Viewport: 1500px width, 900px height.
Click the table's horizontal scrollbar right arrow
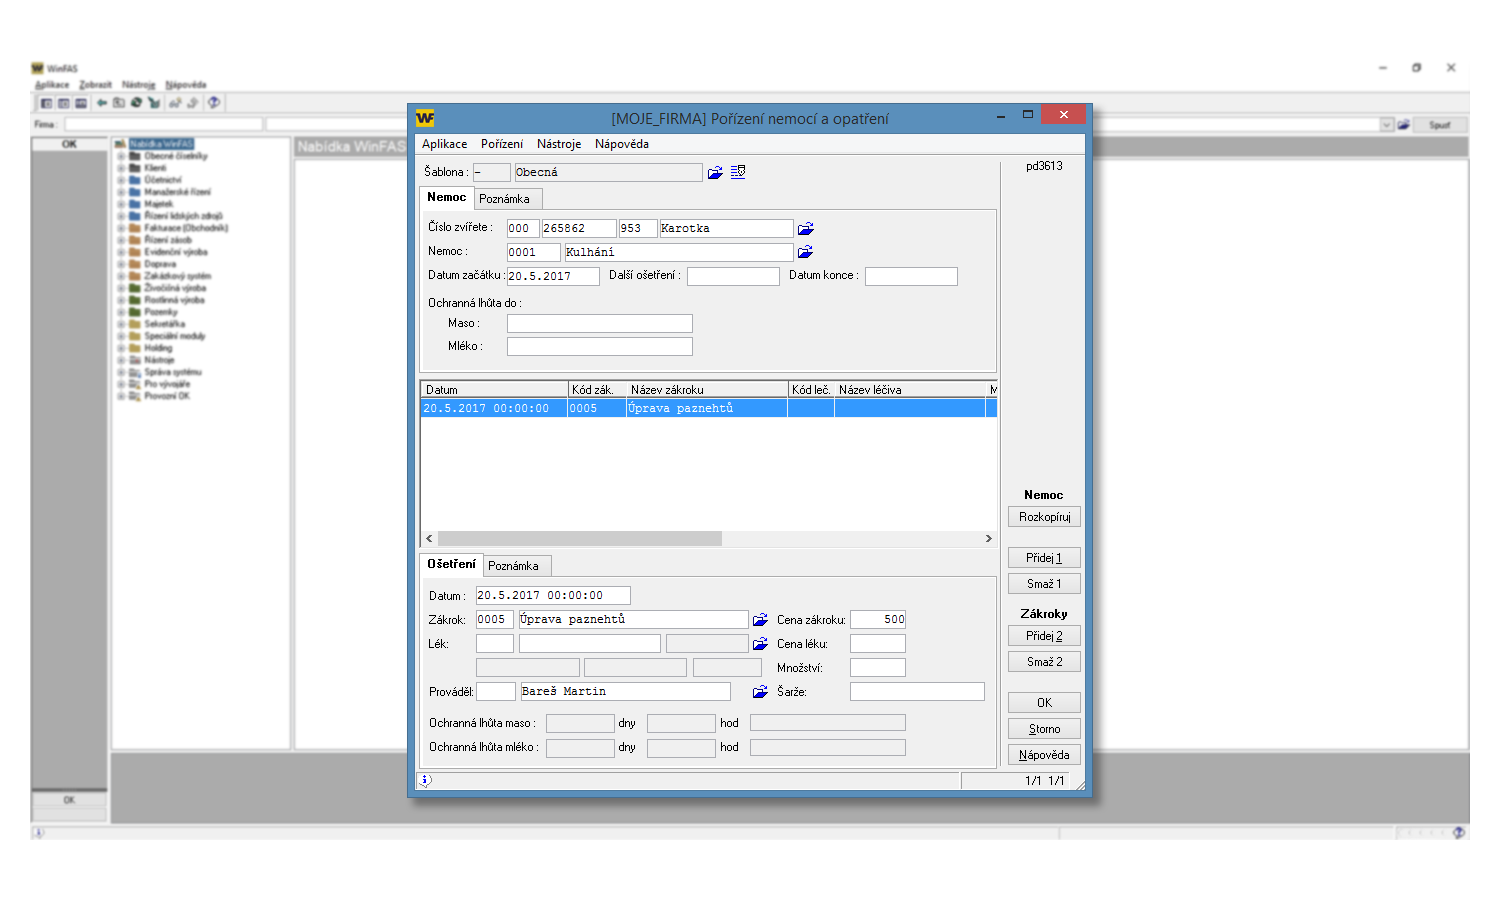pos(988,539)
